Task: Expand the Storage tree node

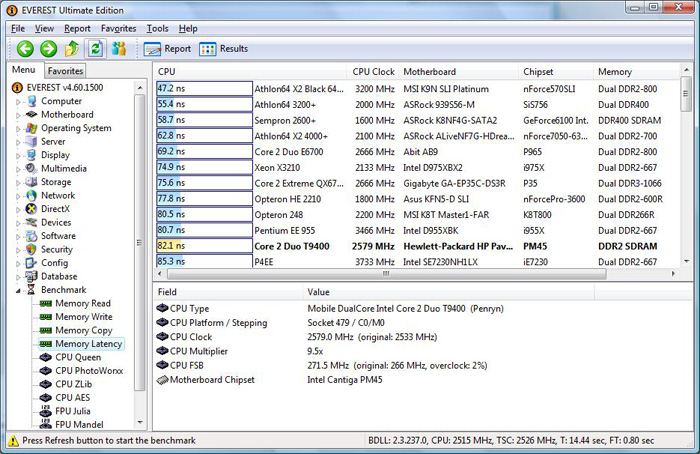Action: pyautogui.click(x=19, y=183)
